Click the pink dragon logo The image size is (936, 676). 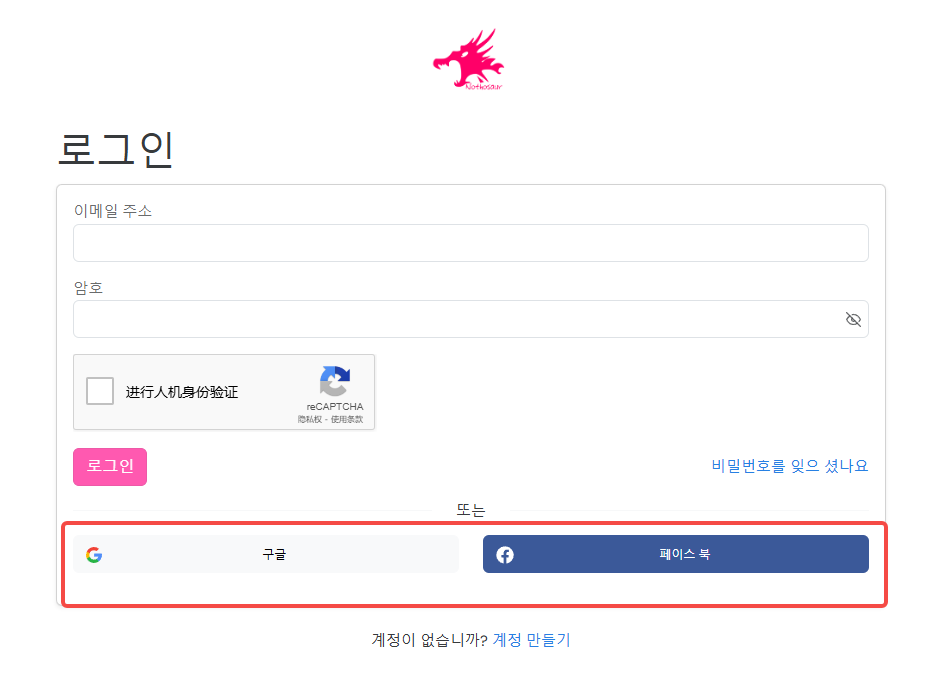click(x=468, y=61)
